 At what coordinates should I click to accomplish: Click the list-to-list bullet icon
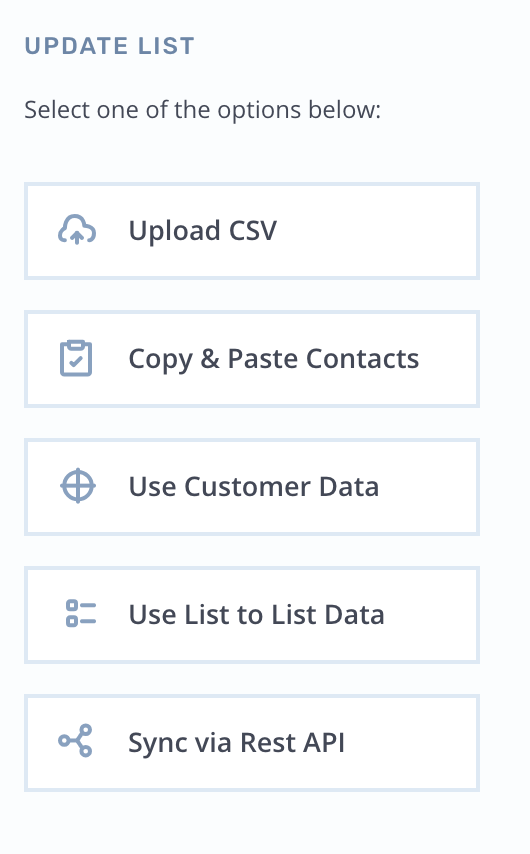pos(81,614)
